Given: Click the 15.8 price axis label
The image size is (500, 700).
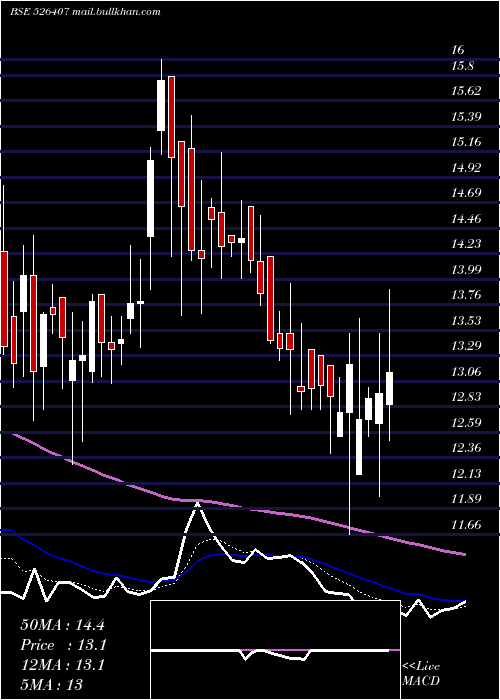Looking at the screenshot, I should (462, 66).
